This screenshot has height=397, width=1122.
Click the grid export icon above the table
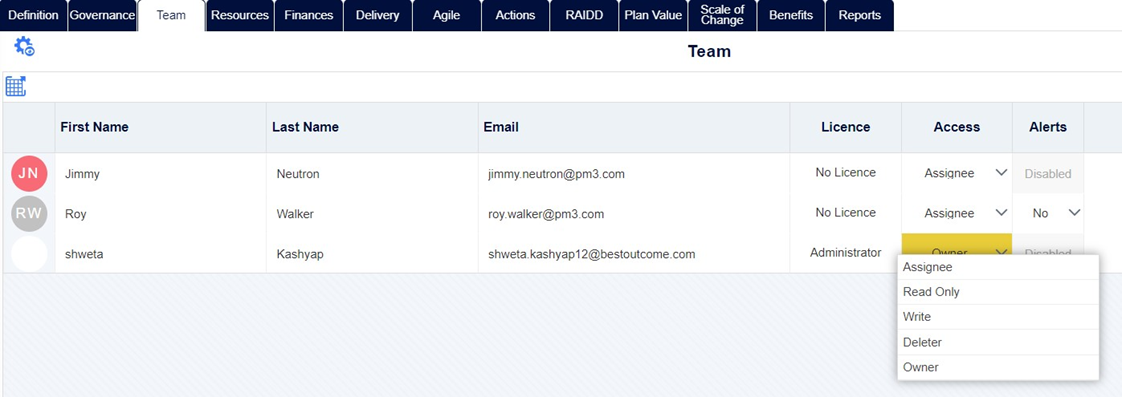(16, 87)
